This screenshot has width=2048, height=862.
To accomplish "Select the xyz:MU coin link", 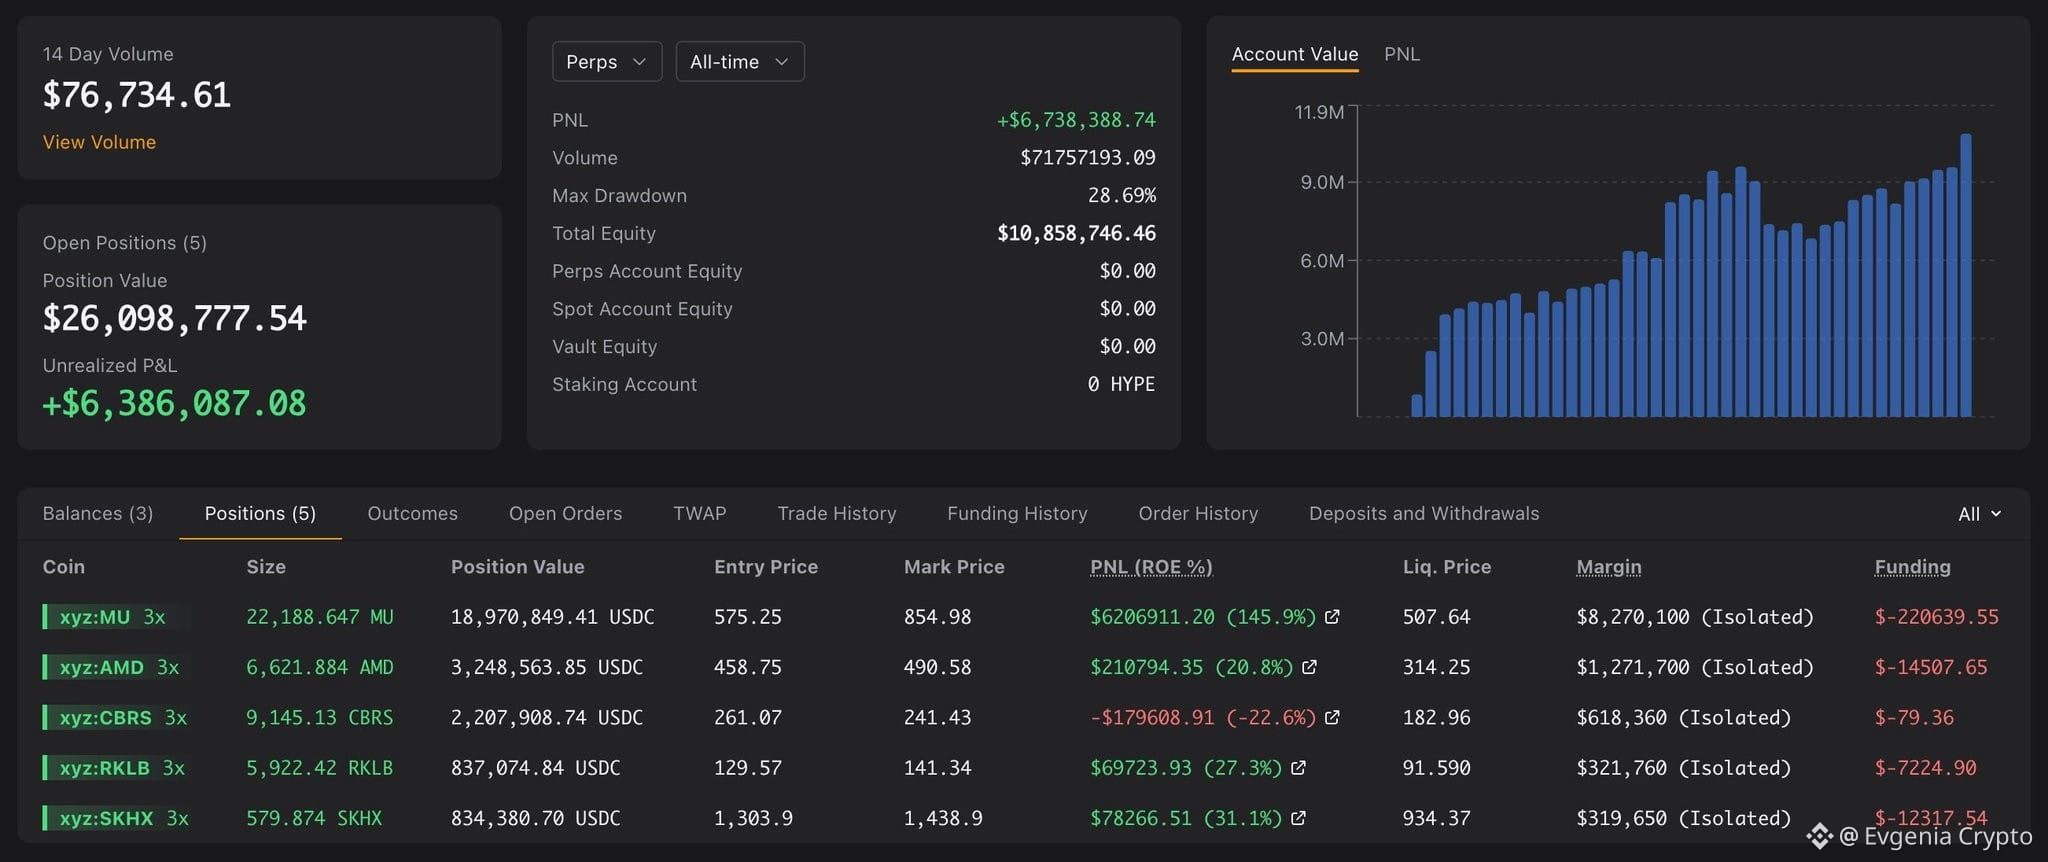I will pyautogui.click(x=95, y=617).
